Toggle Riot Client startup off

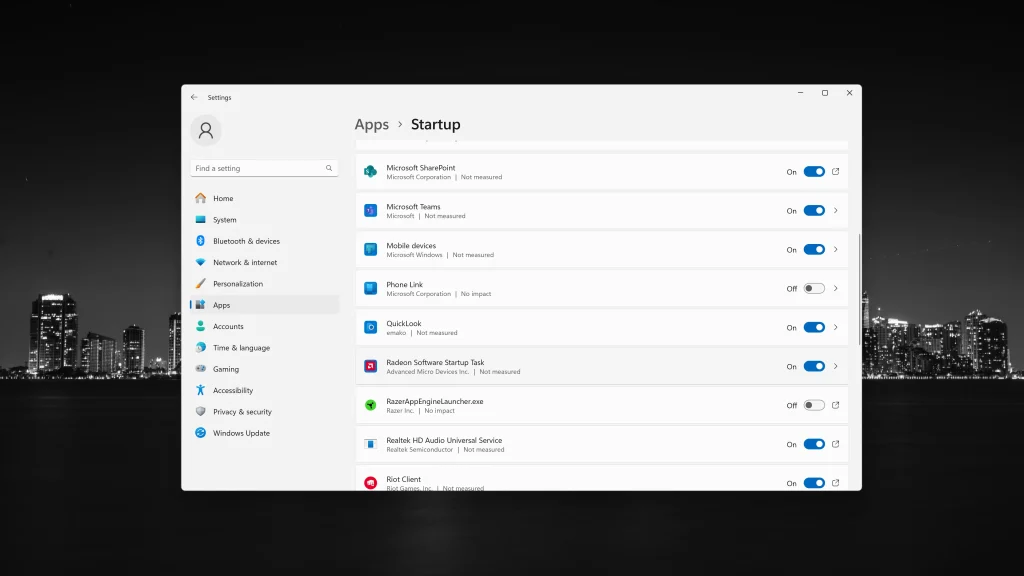pyautogui.click(x=814, y=483)
